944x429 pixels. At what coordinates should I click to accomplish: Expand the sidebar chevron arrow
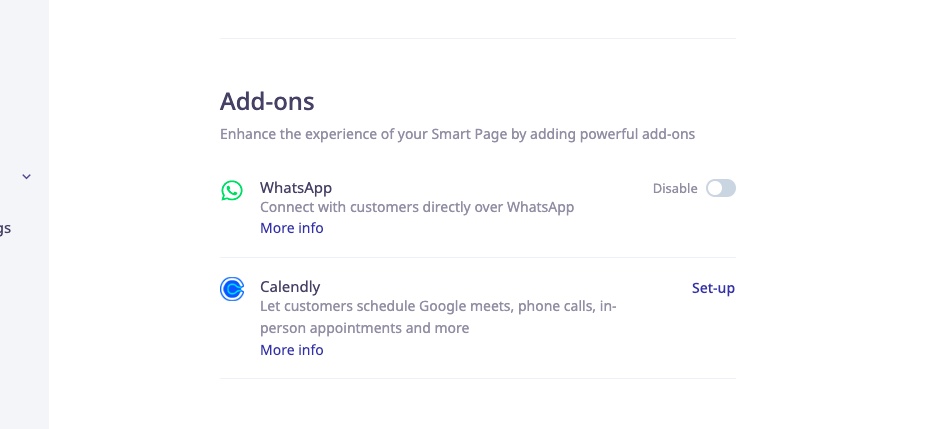click(27, 177)
